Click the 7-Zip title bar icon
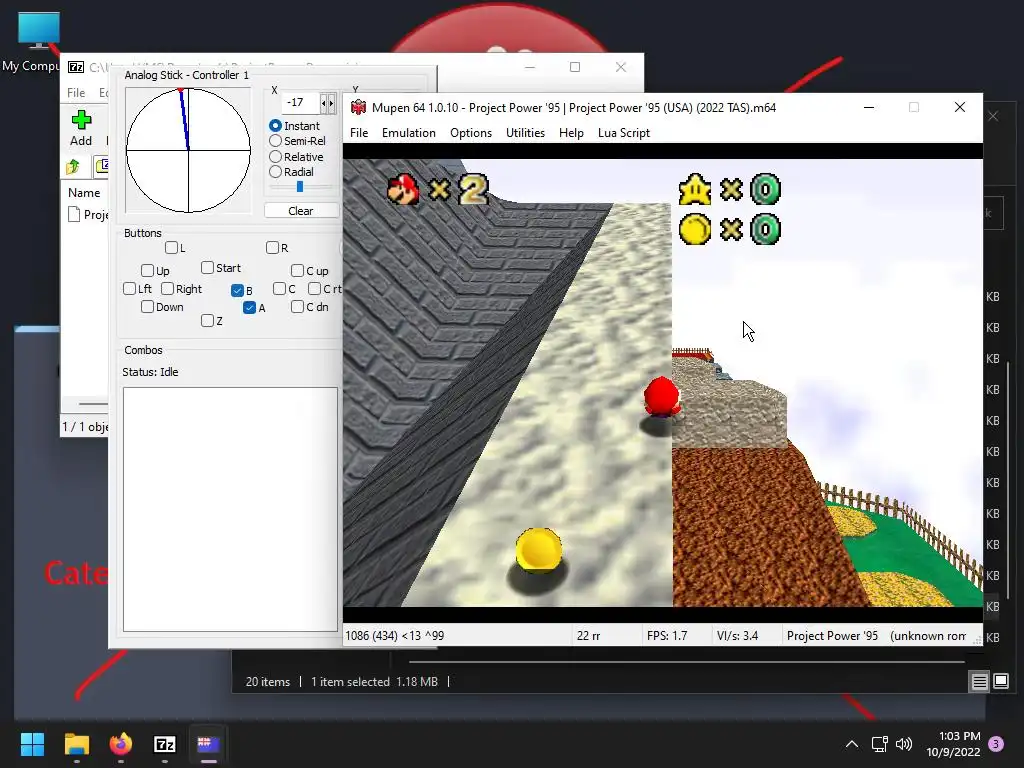1024x768 pixels. [x=76, y=67]
